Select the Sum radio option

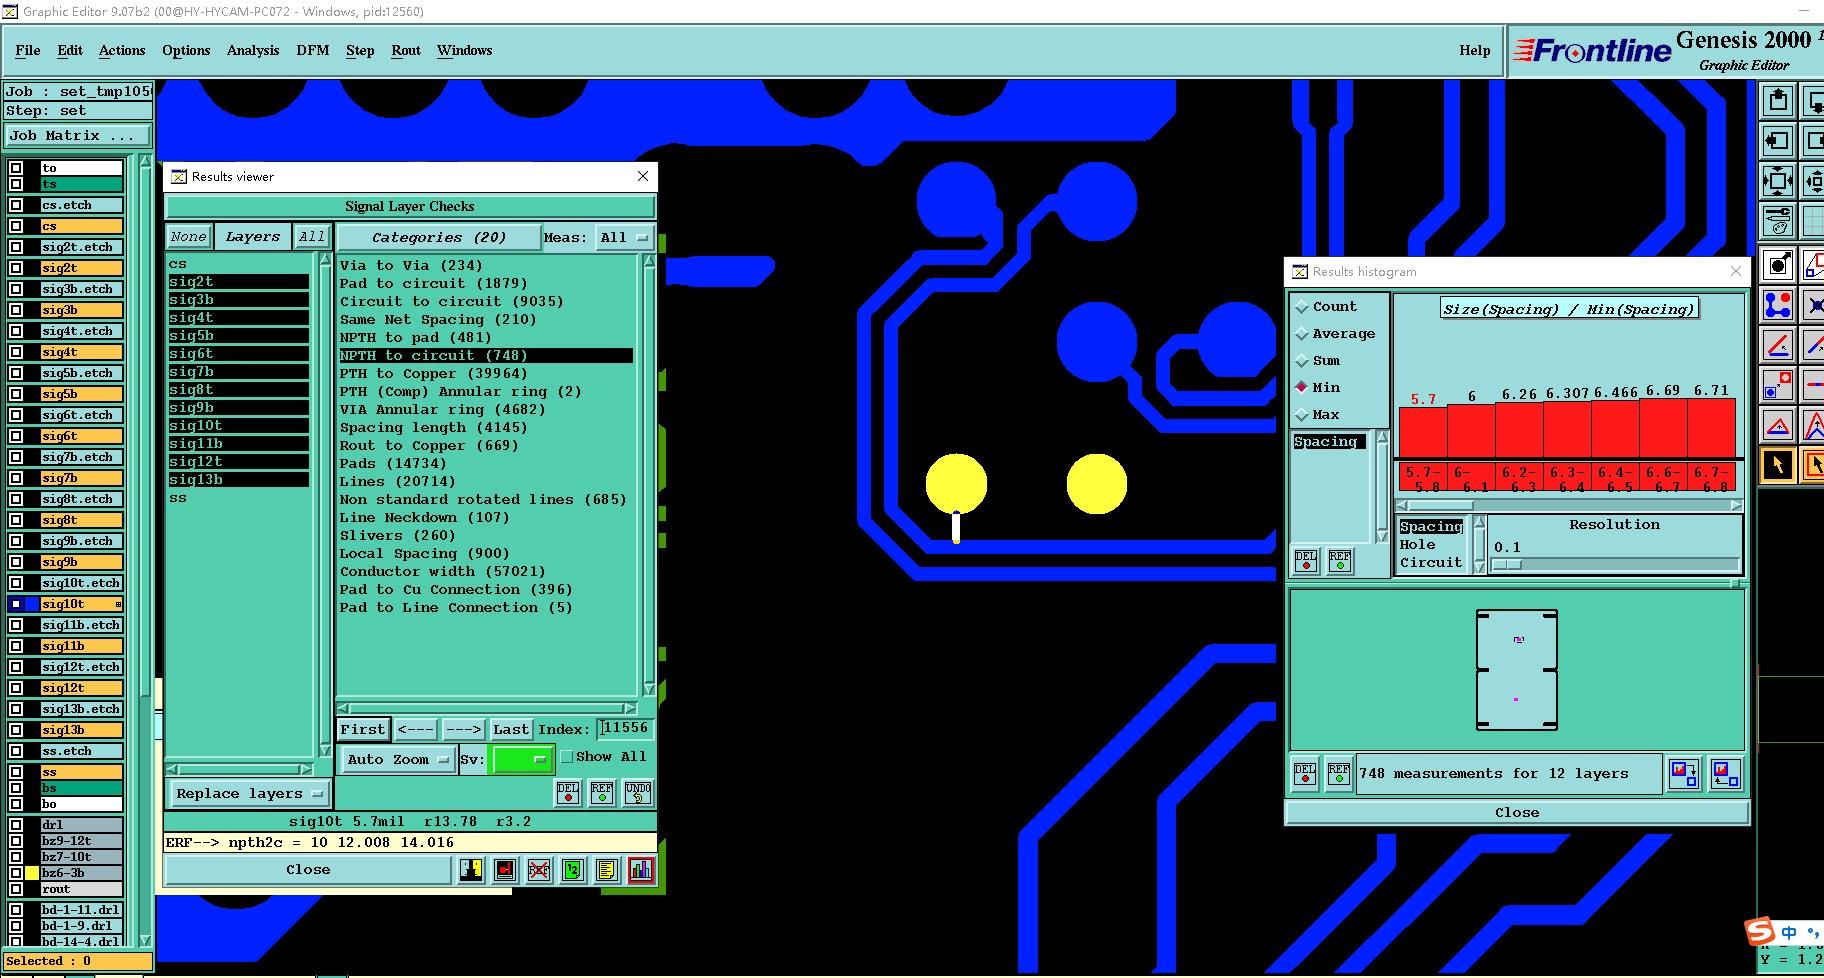coord(1302,362)
